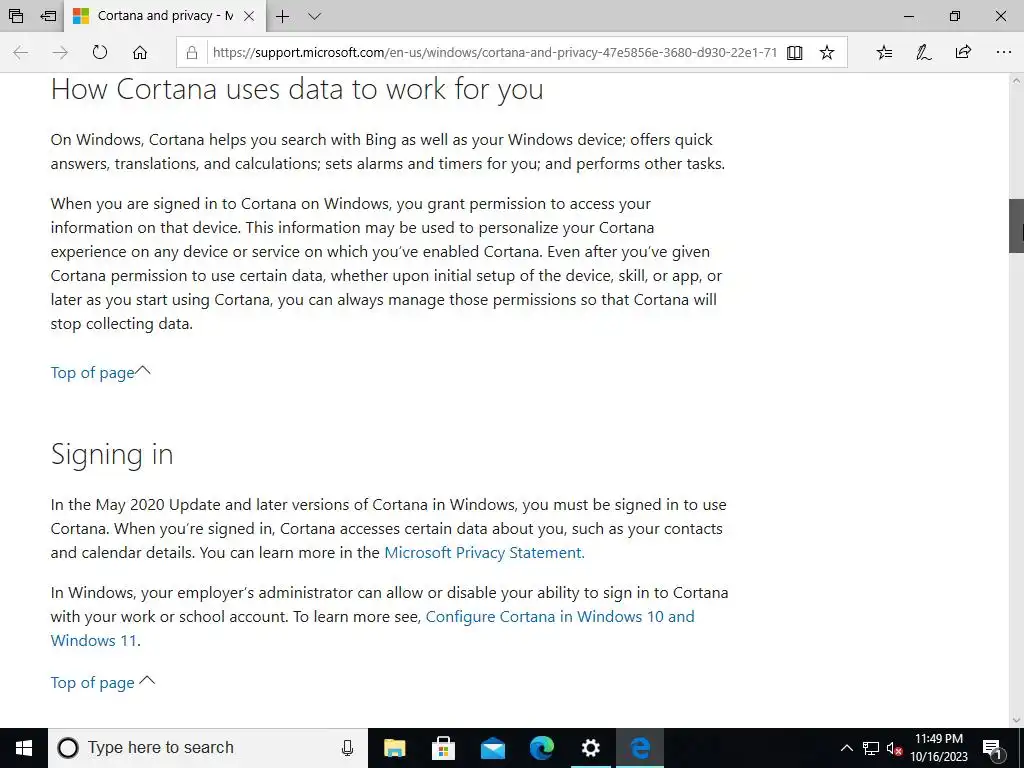Open network status tray icon
Screen dimensions: 1024x768
(x=871, y=748)
